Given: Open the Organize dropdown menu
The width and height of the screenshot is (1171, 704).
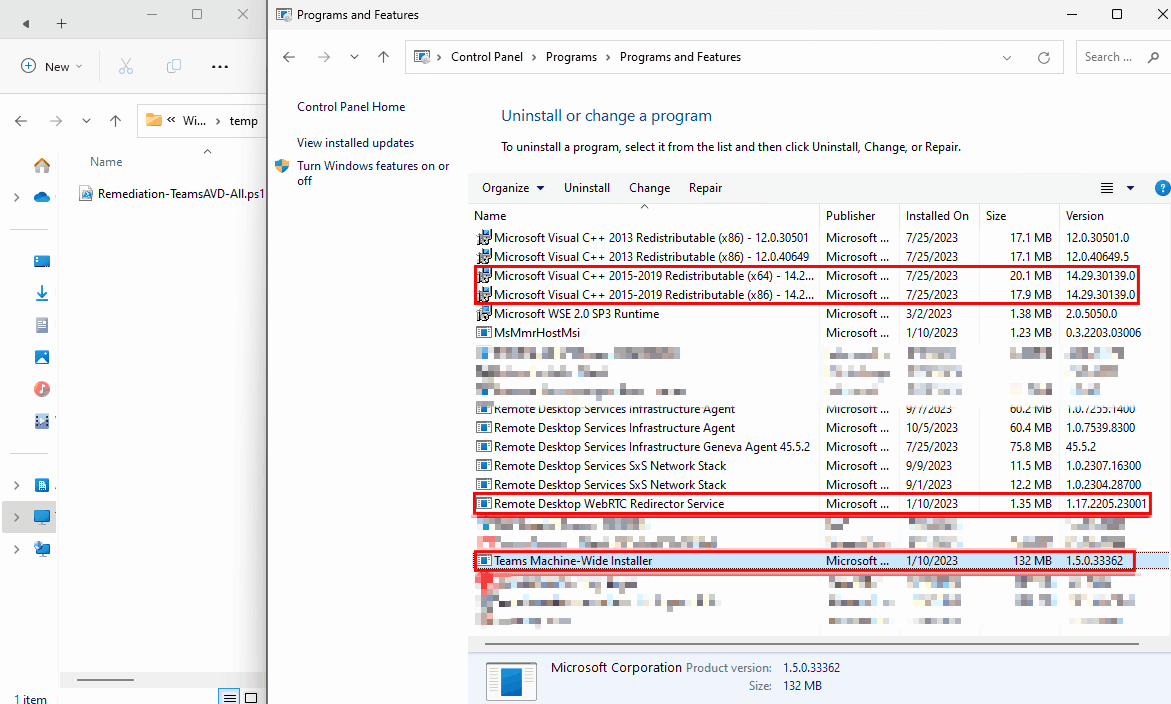Looking at the screenshot, I should coord(513,188).
